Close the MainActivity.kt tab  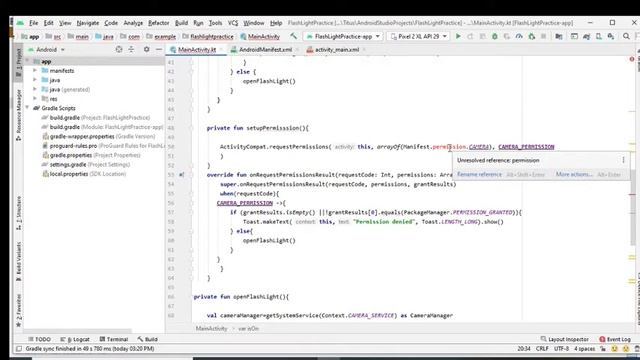[x=222, y=49]
